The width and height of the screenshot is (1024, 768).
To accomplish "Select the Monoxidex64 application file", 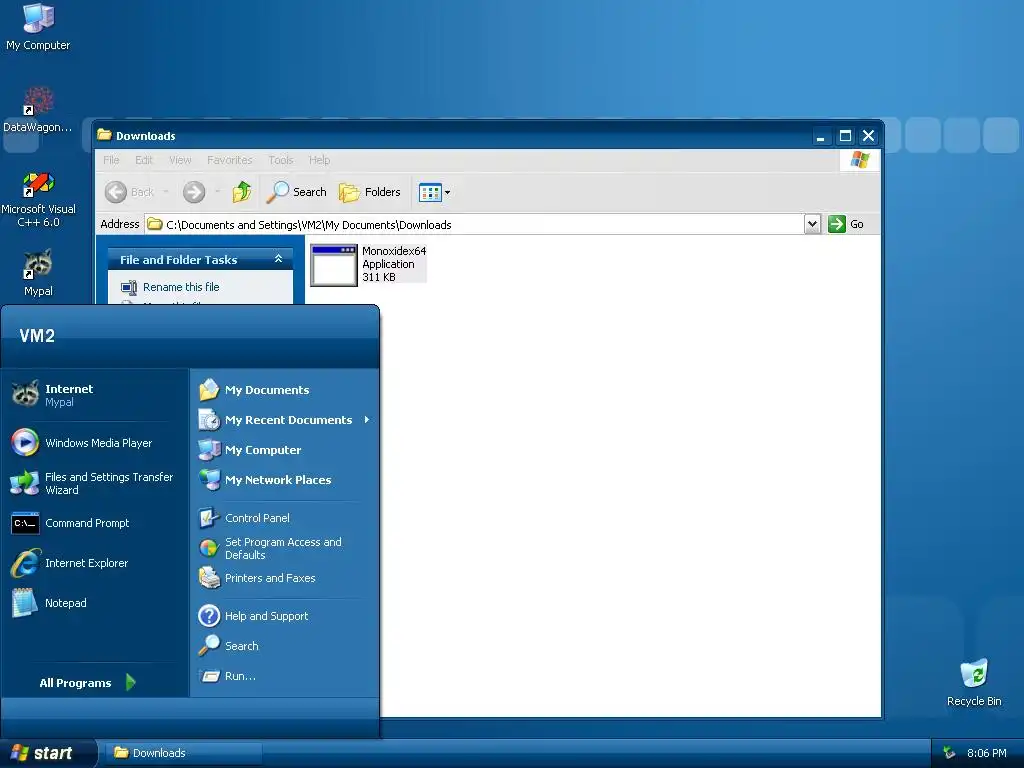I will pos(369,264).
